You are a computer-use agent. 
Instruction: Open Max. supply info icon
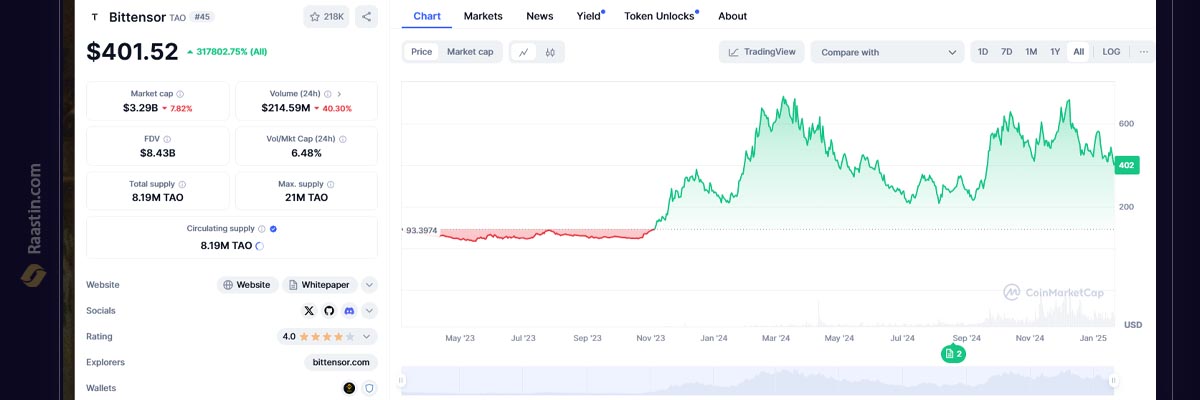pos(331,184)
